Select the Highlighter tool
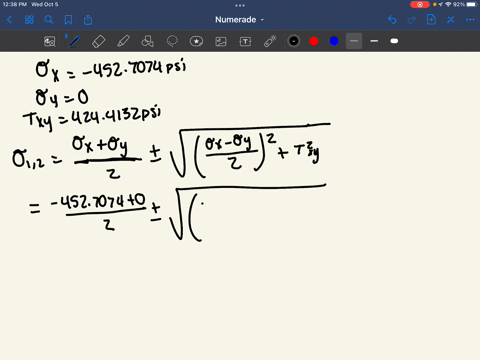Viewport: 480px width, 360px height. tap(123, 41)
